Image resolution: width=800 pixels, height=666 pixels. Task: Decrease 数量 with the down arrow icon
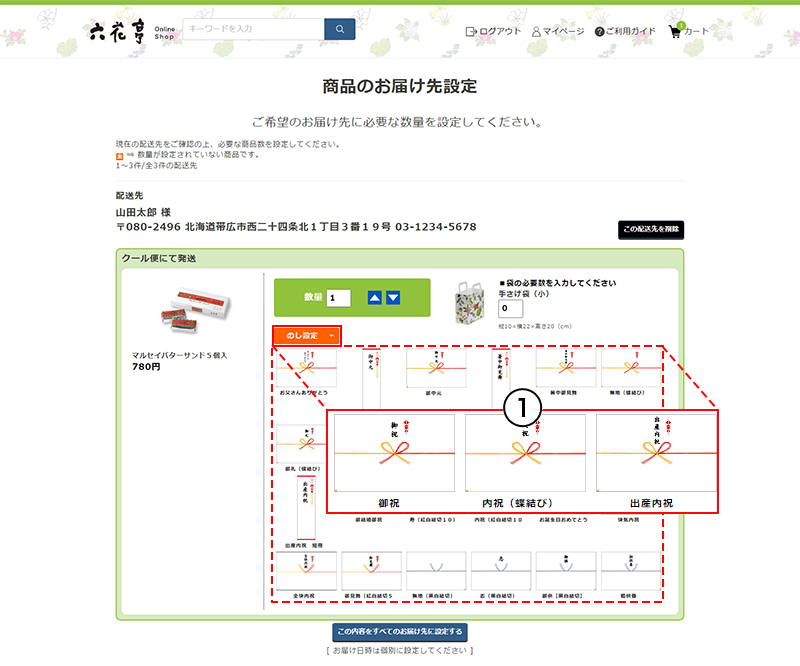[394, 296]
